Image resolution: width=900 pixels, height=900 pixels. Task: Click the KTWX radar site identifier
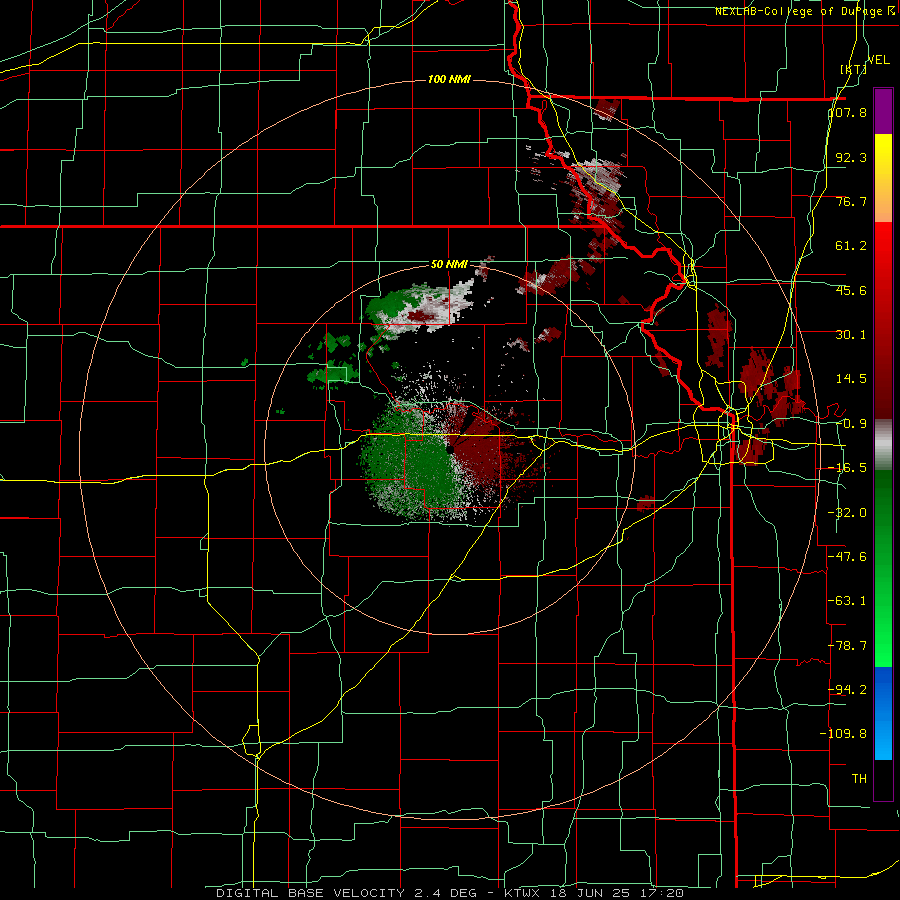click(x=523, y=893)
